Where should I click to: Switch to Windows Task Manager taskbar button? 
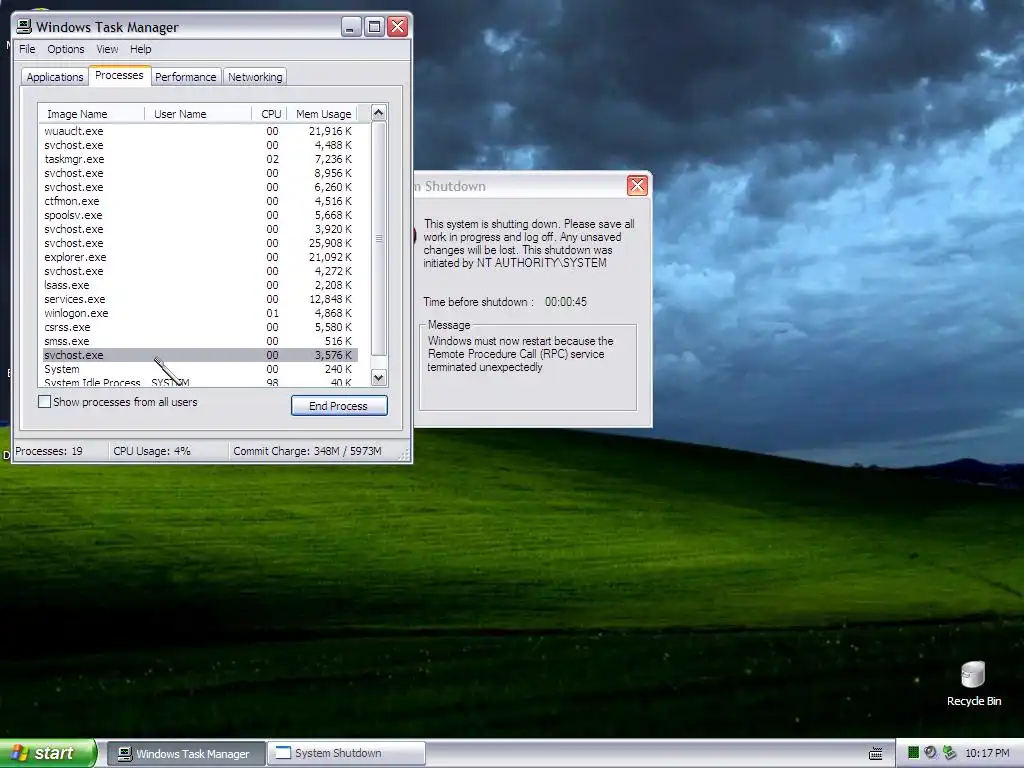pyautogui.click(x=185, y=754)
